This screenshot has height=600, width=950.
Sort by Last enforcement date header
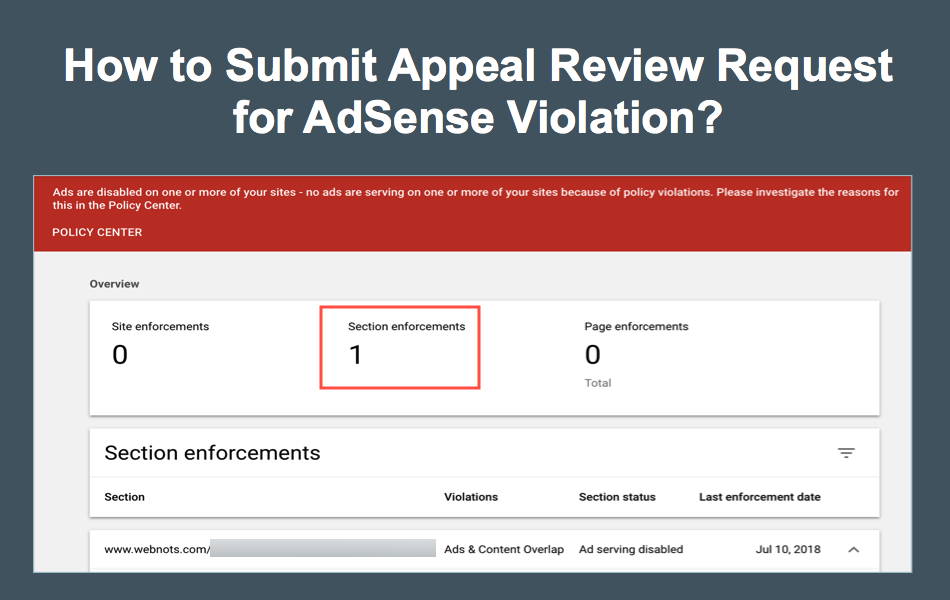click(760, 497)
